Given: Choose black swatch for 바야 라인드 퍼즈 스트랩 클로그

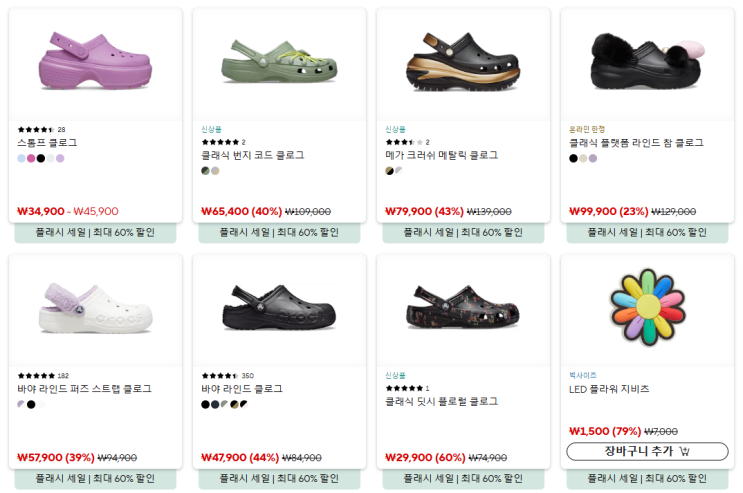Looking at the screenshot, I should (x=31, y=404).
